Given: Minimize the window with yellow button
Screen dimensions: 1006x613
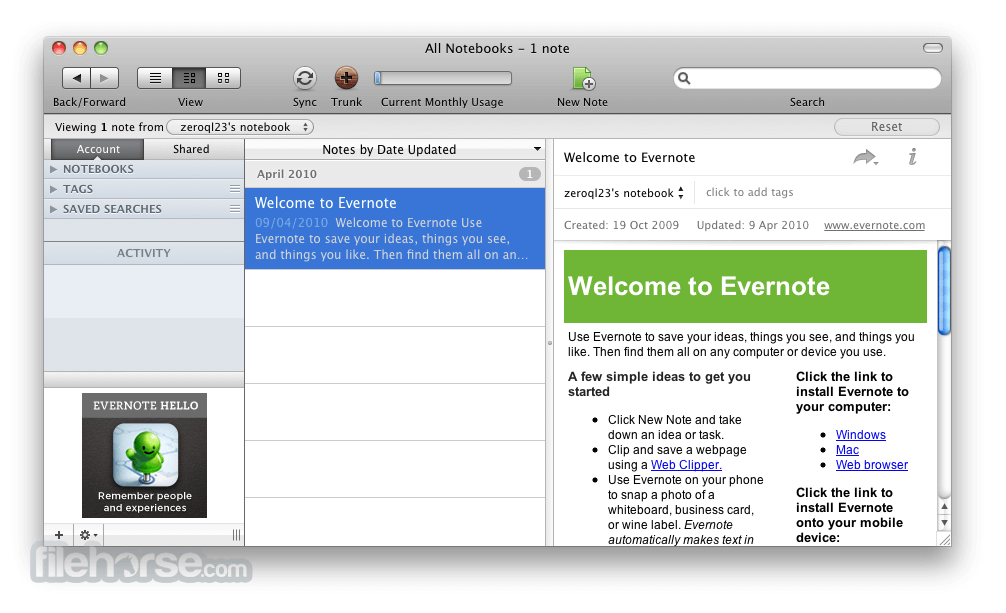Looking at the screenshot, I should (80, 48).
